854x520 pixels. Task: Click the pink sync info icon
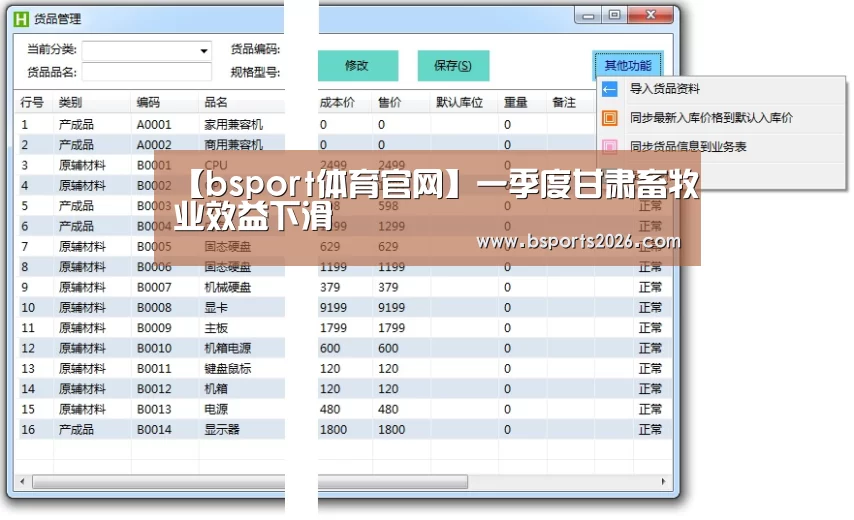point(609,146)
